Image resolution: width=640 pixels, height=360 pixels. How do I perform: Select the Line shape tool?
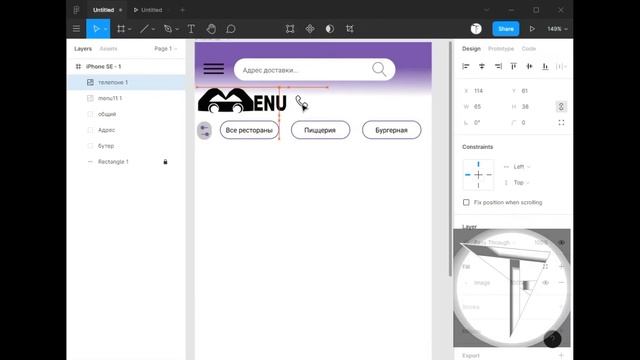click(144, 29)
